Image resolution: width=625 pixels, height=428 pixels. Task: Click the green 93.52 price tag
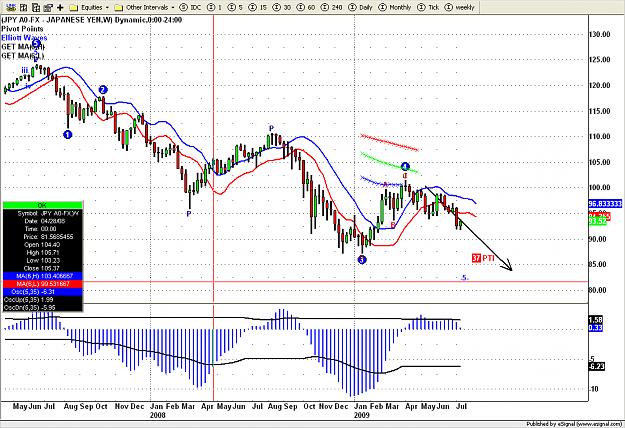click(597, 221)
